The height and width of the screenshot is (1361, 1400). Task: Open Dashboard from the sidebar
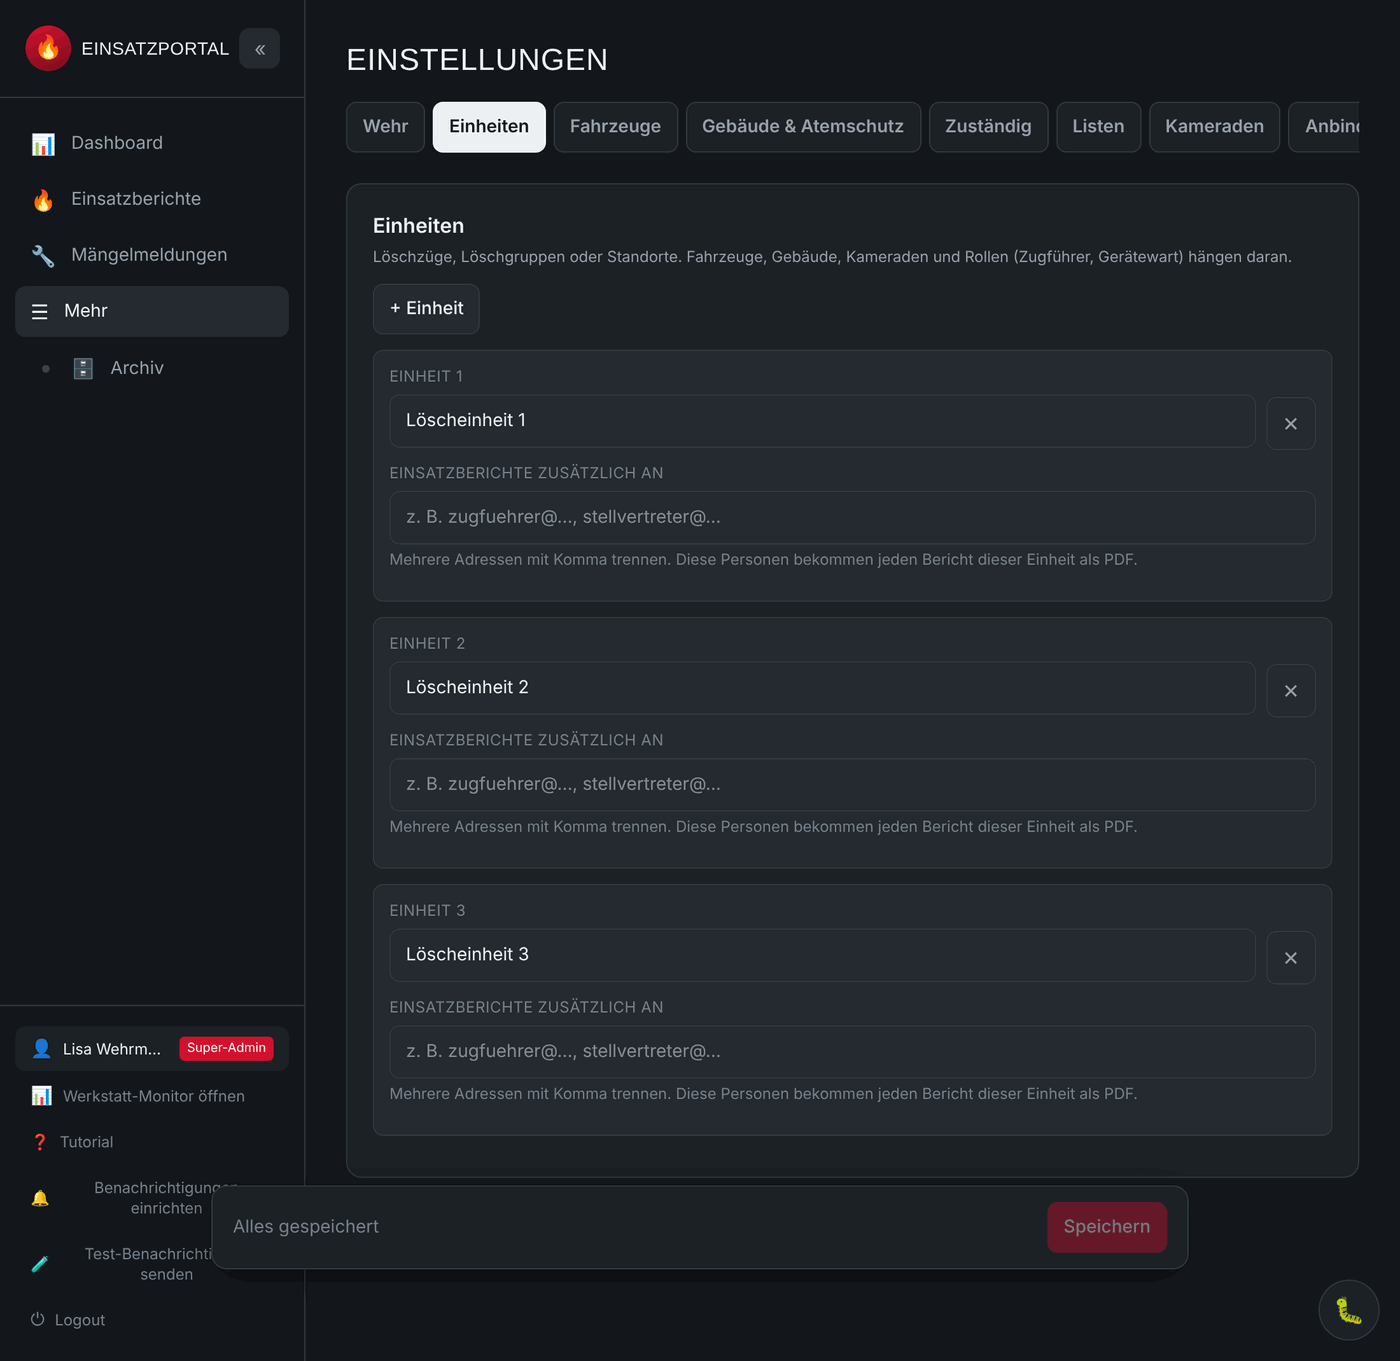[x=152, y=143]
